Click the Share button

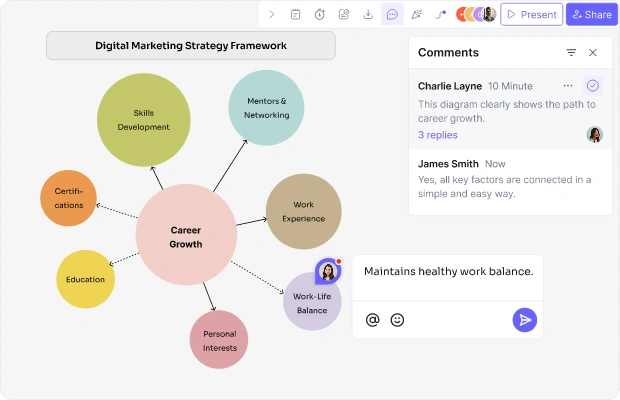[x=592, y=15]
